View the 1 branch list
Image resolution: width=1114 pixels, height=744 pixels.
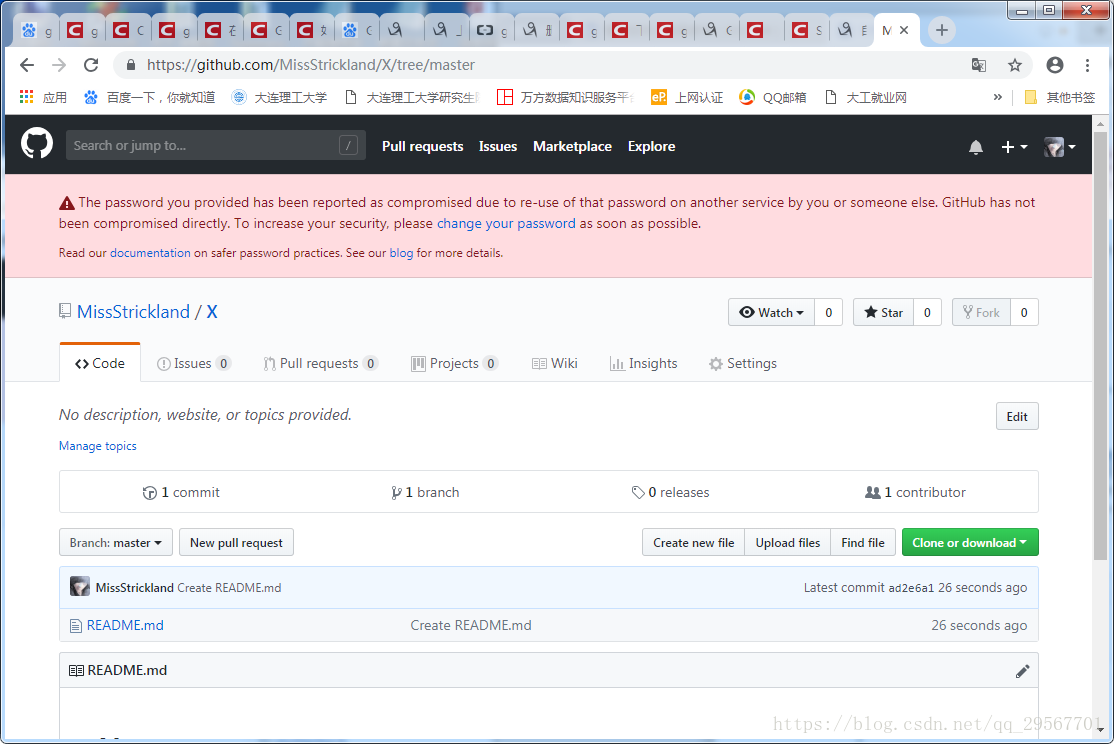pyautogui.click(x=425, y=492)
